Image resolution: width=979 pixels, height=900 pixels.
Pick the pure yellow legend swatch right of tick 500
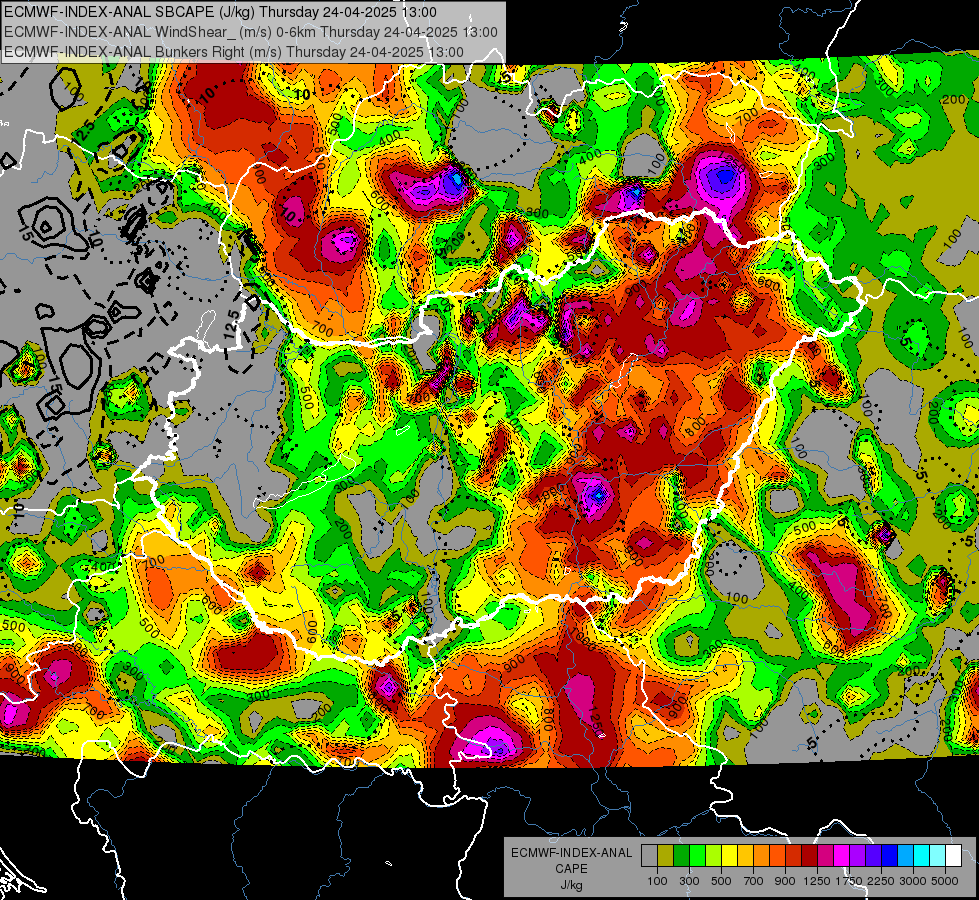click(x=729, y=856)
